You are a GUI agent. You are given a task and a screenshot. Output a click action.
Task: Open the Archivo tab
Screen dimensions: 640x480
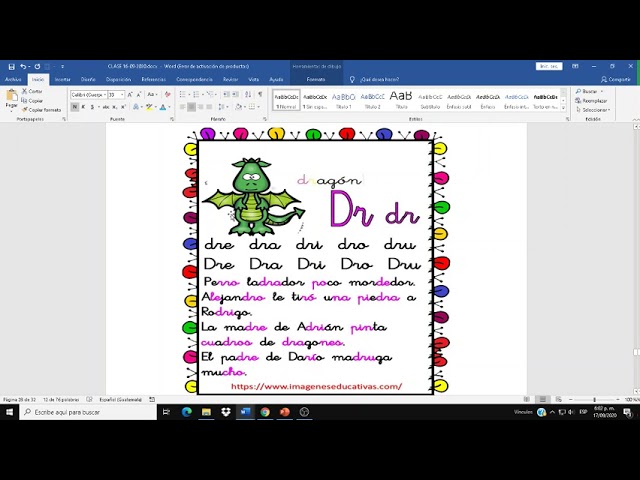tap(13, 80)
